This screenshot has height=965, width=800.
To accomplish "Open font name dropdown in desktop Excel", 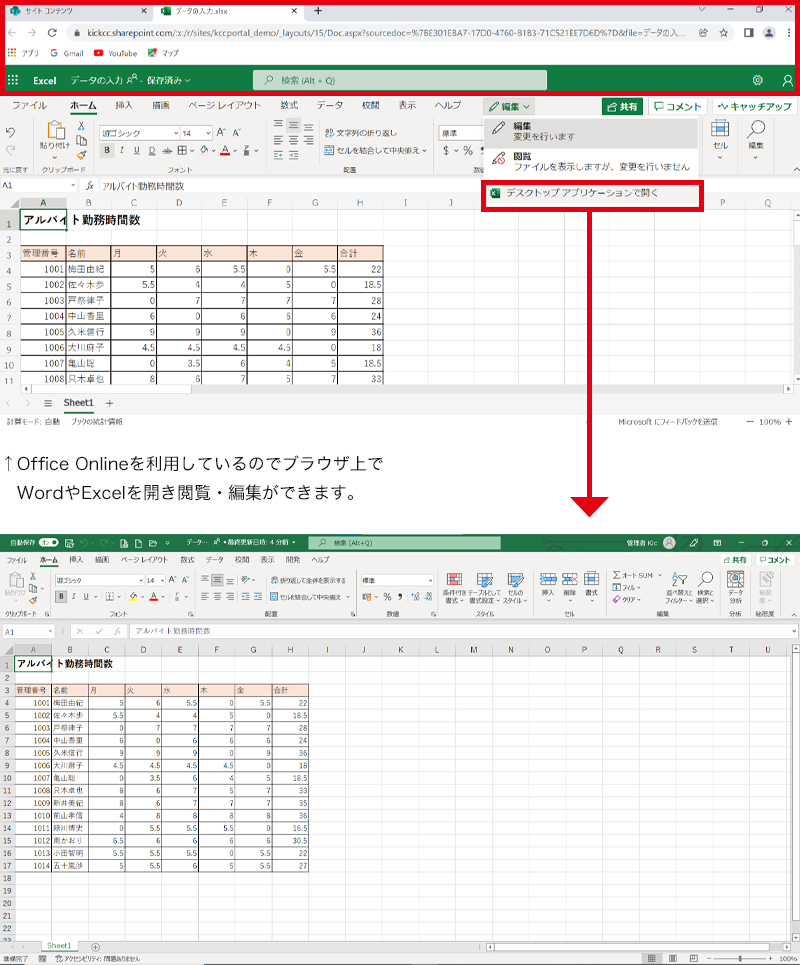I will pos(141,580).
